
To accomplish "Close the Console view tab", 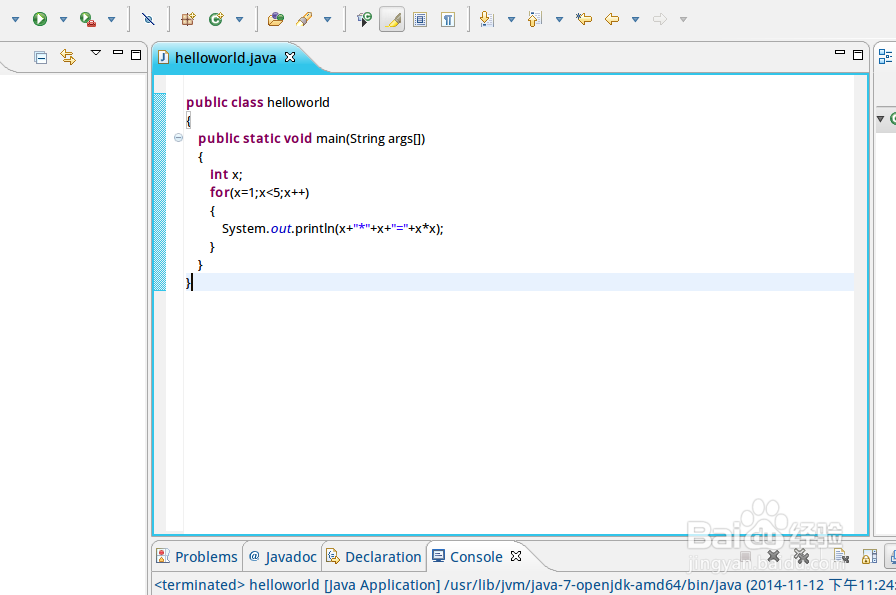I will pyautogui.click(x=516, y=556).
